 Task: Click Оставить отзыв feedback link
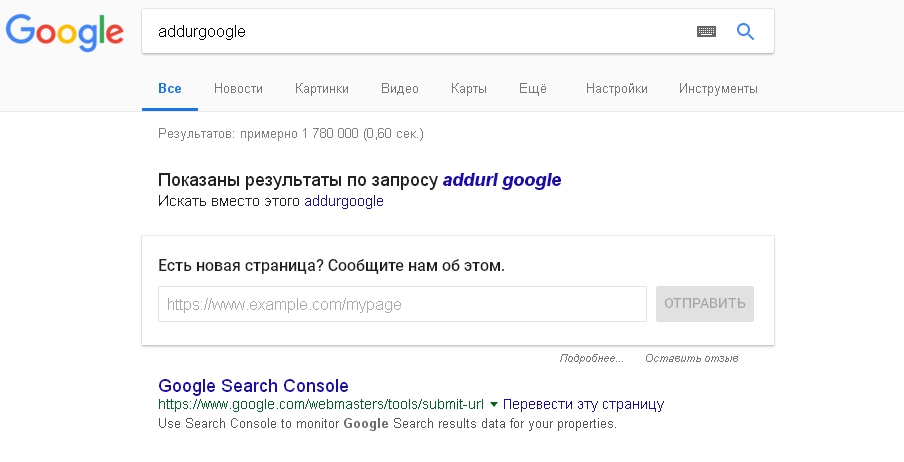coord(692,358)
